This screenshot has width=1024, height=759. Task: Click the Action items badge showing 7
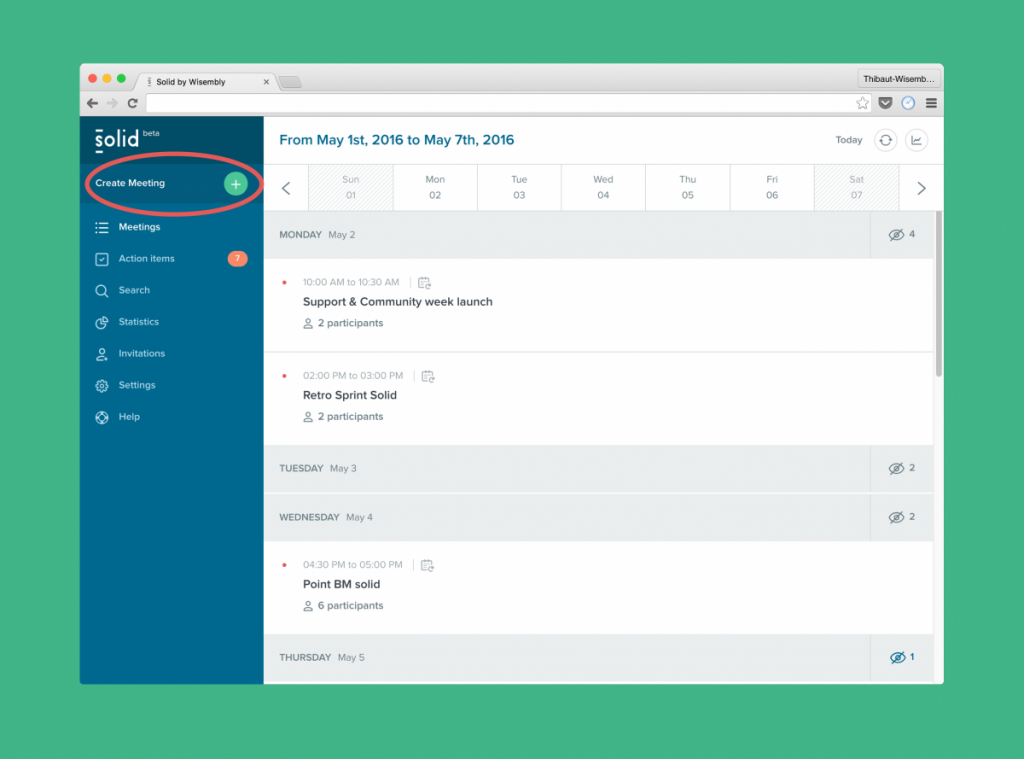[238, 259]
